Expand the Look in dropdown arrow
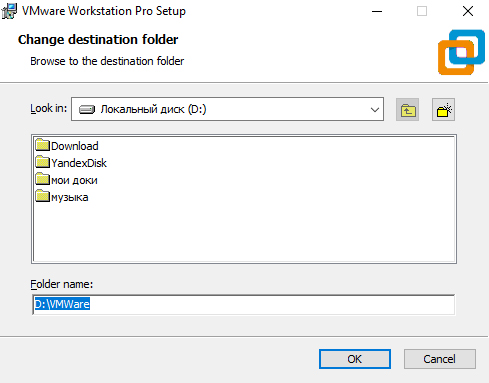 pos(375,109)
